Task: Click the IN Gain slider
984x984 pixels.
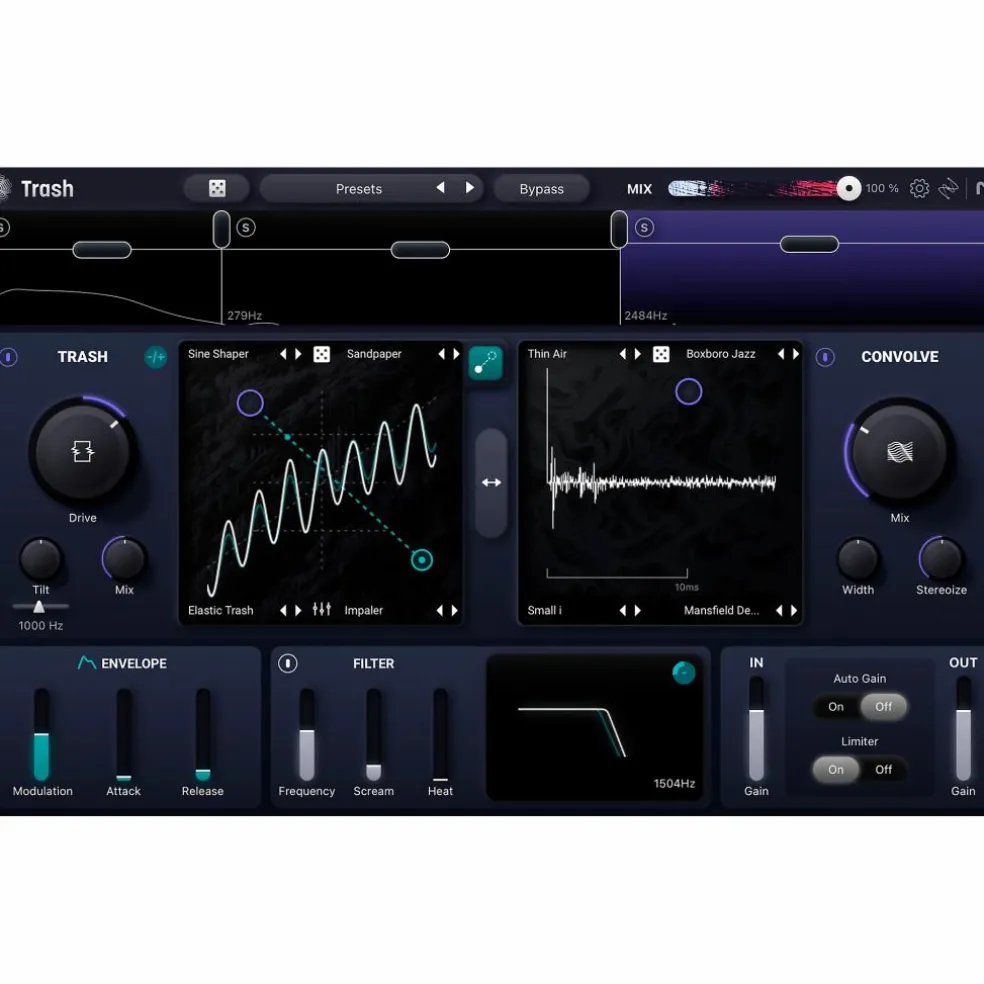Action: (x=756, y=728)
